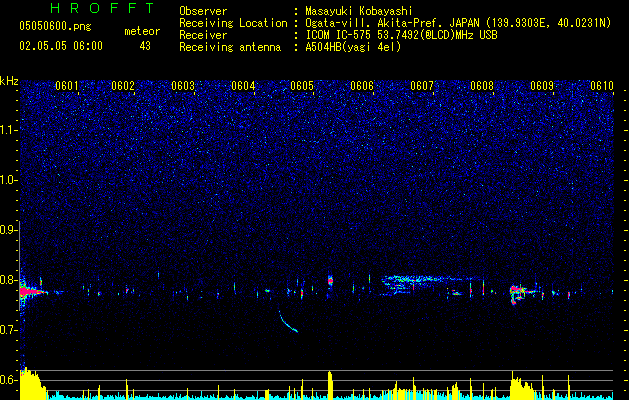Click the 0602 time marker
Screen dimensions: 629x400
[123, 86]
